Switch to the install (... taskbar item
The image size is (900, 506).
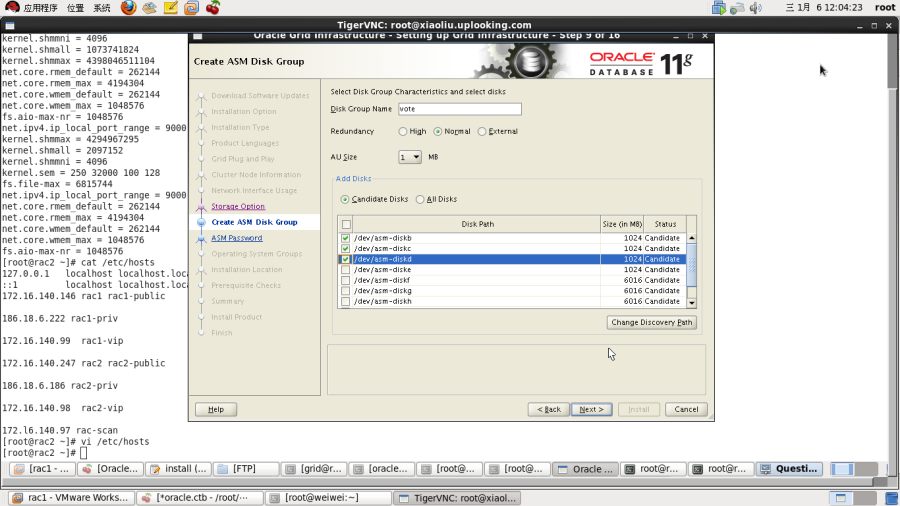point(178,469)
